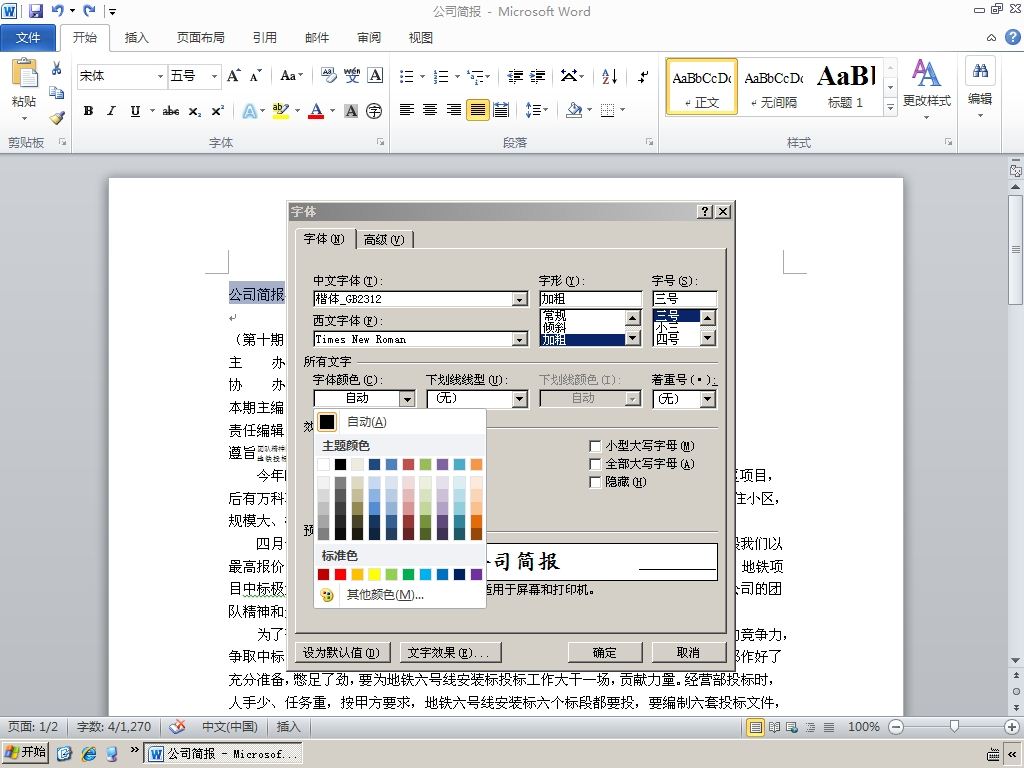Open the Chinese font dropdown
Screen dimensions: 1024x768
click(520, 299)
